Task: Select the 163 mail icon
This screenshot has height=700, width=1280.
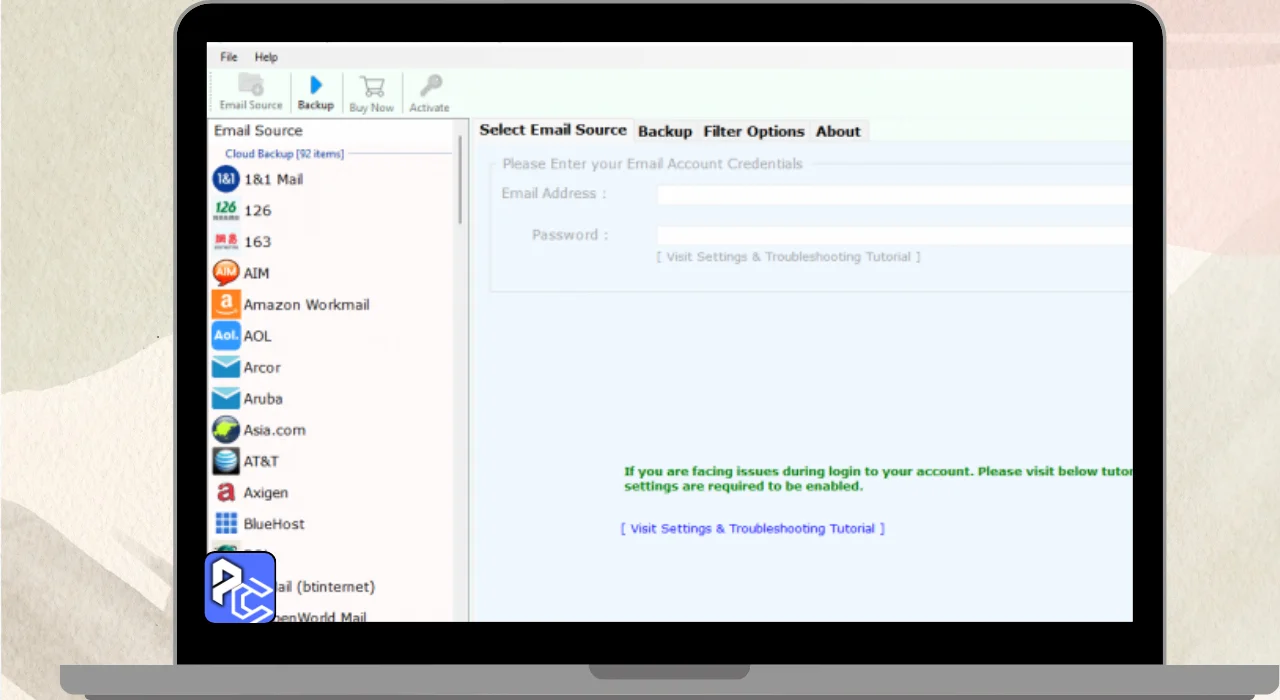Action: tap(226, 241)
